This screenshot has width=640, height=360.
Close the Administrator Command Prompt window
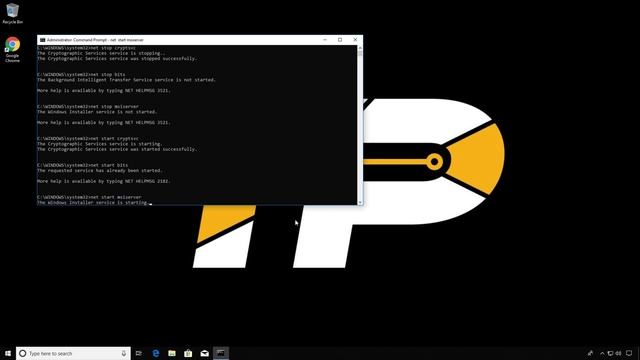point(355,40)
